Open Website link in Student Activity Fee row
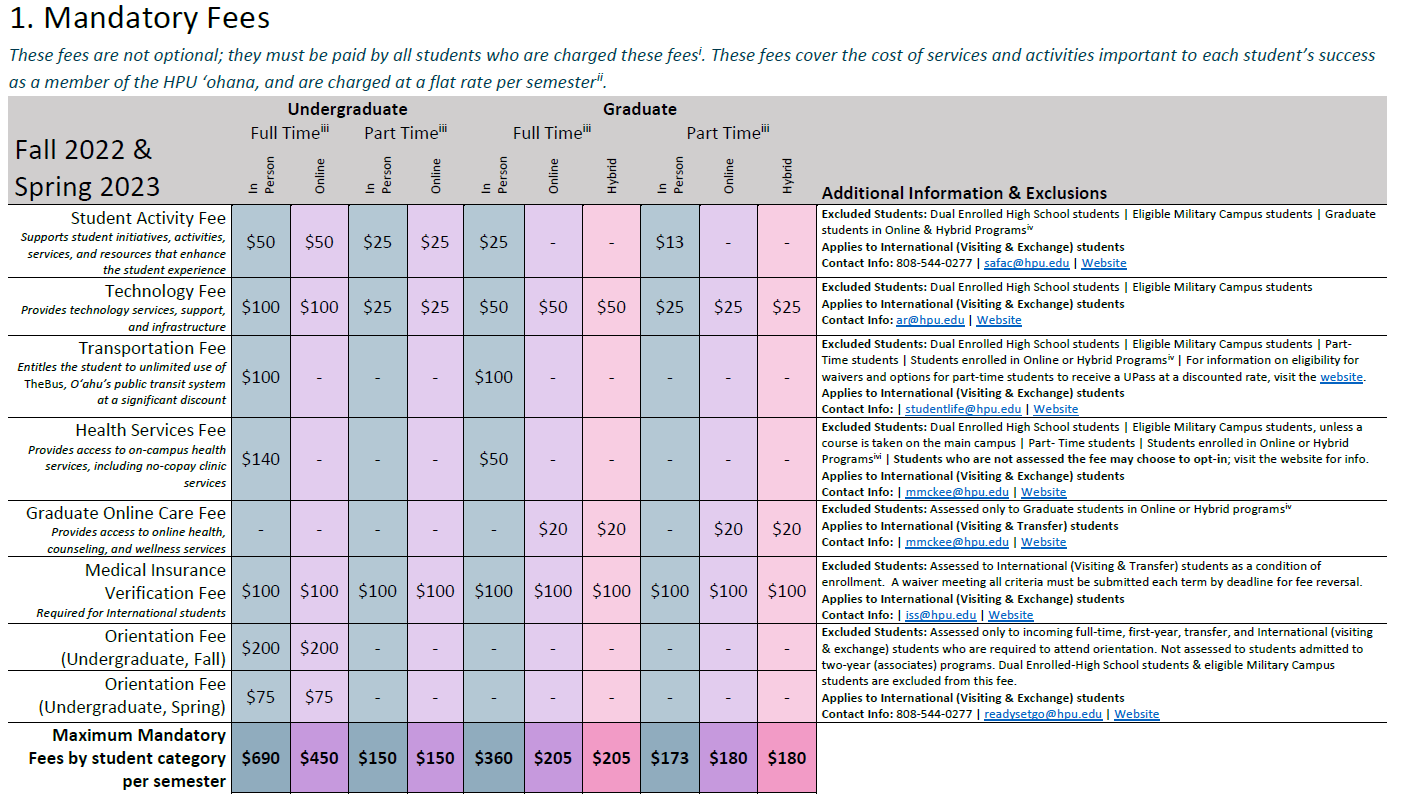Viewport: 1403px width, 804px height. pos(1104,263)
